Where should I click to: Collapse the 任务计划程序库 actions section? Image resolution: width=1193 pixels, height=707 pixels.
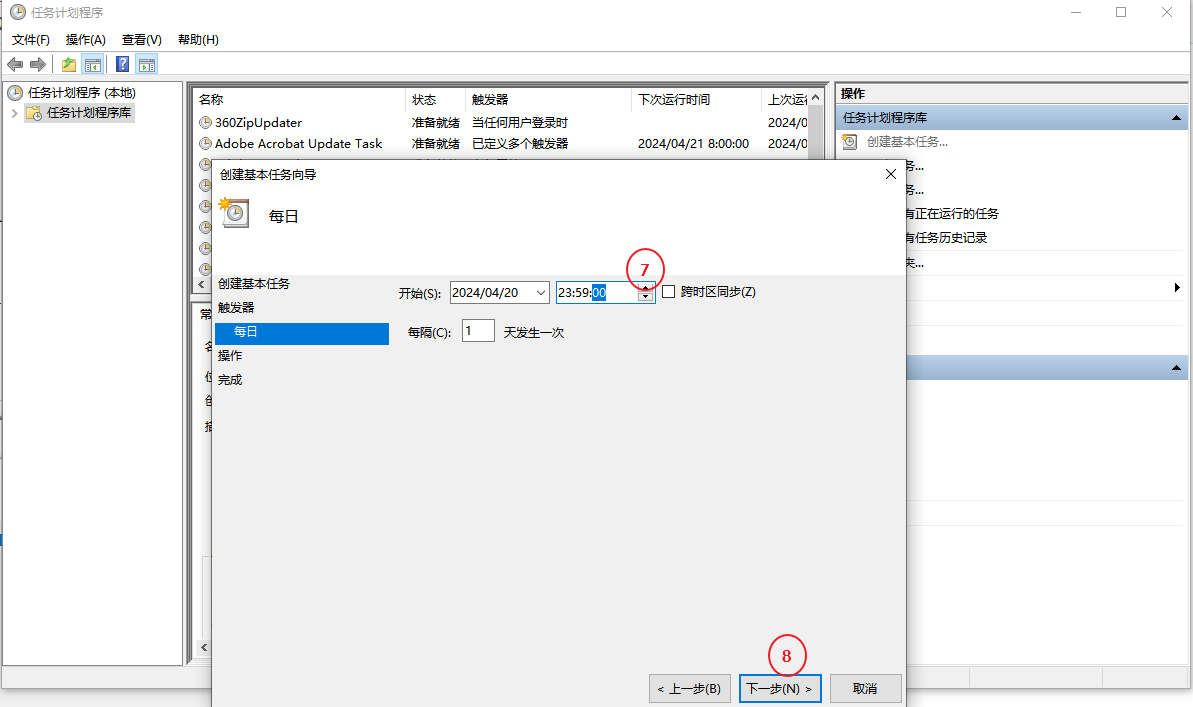click(x=1176, y=118)
